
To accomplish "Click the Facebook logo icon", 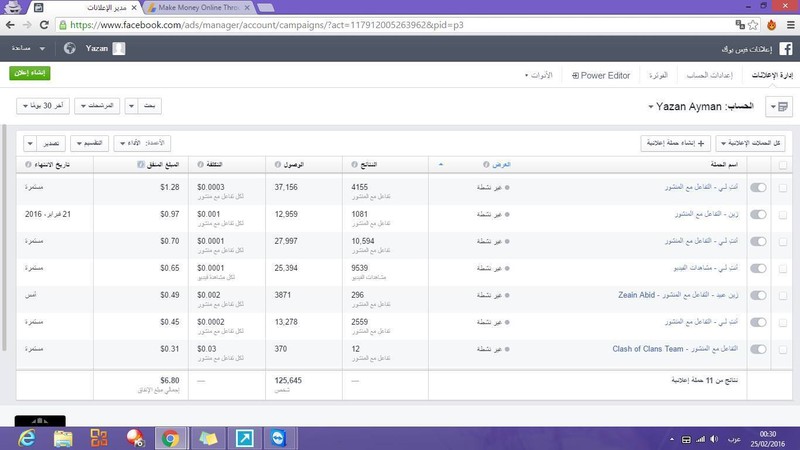I will point(786,48).
